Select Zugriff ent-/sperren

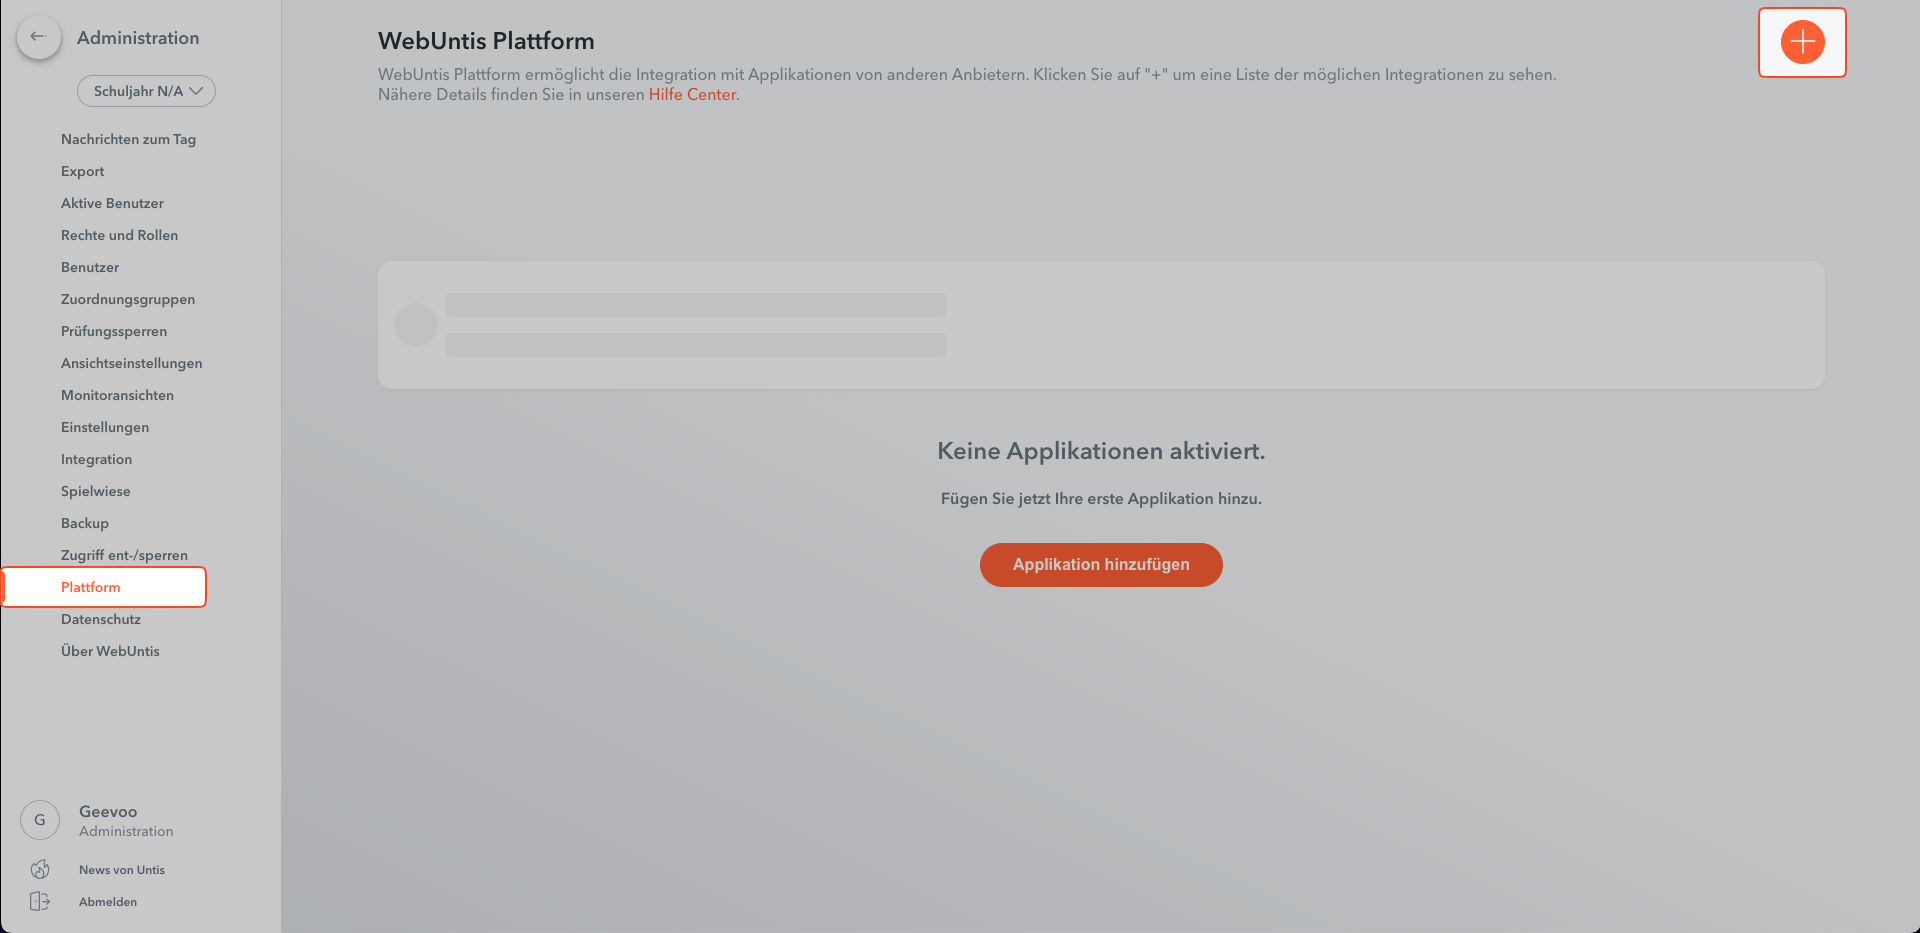click(124, 555)
